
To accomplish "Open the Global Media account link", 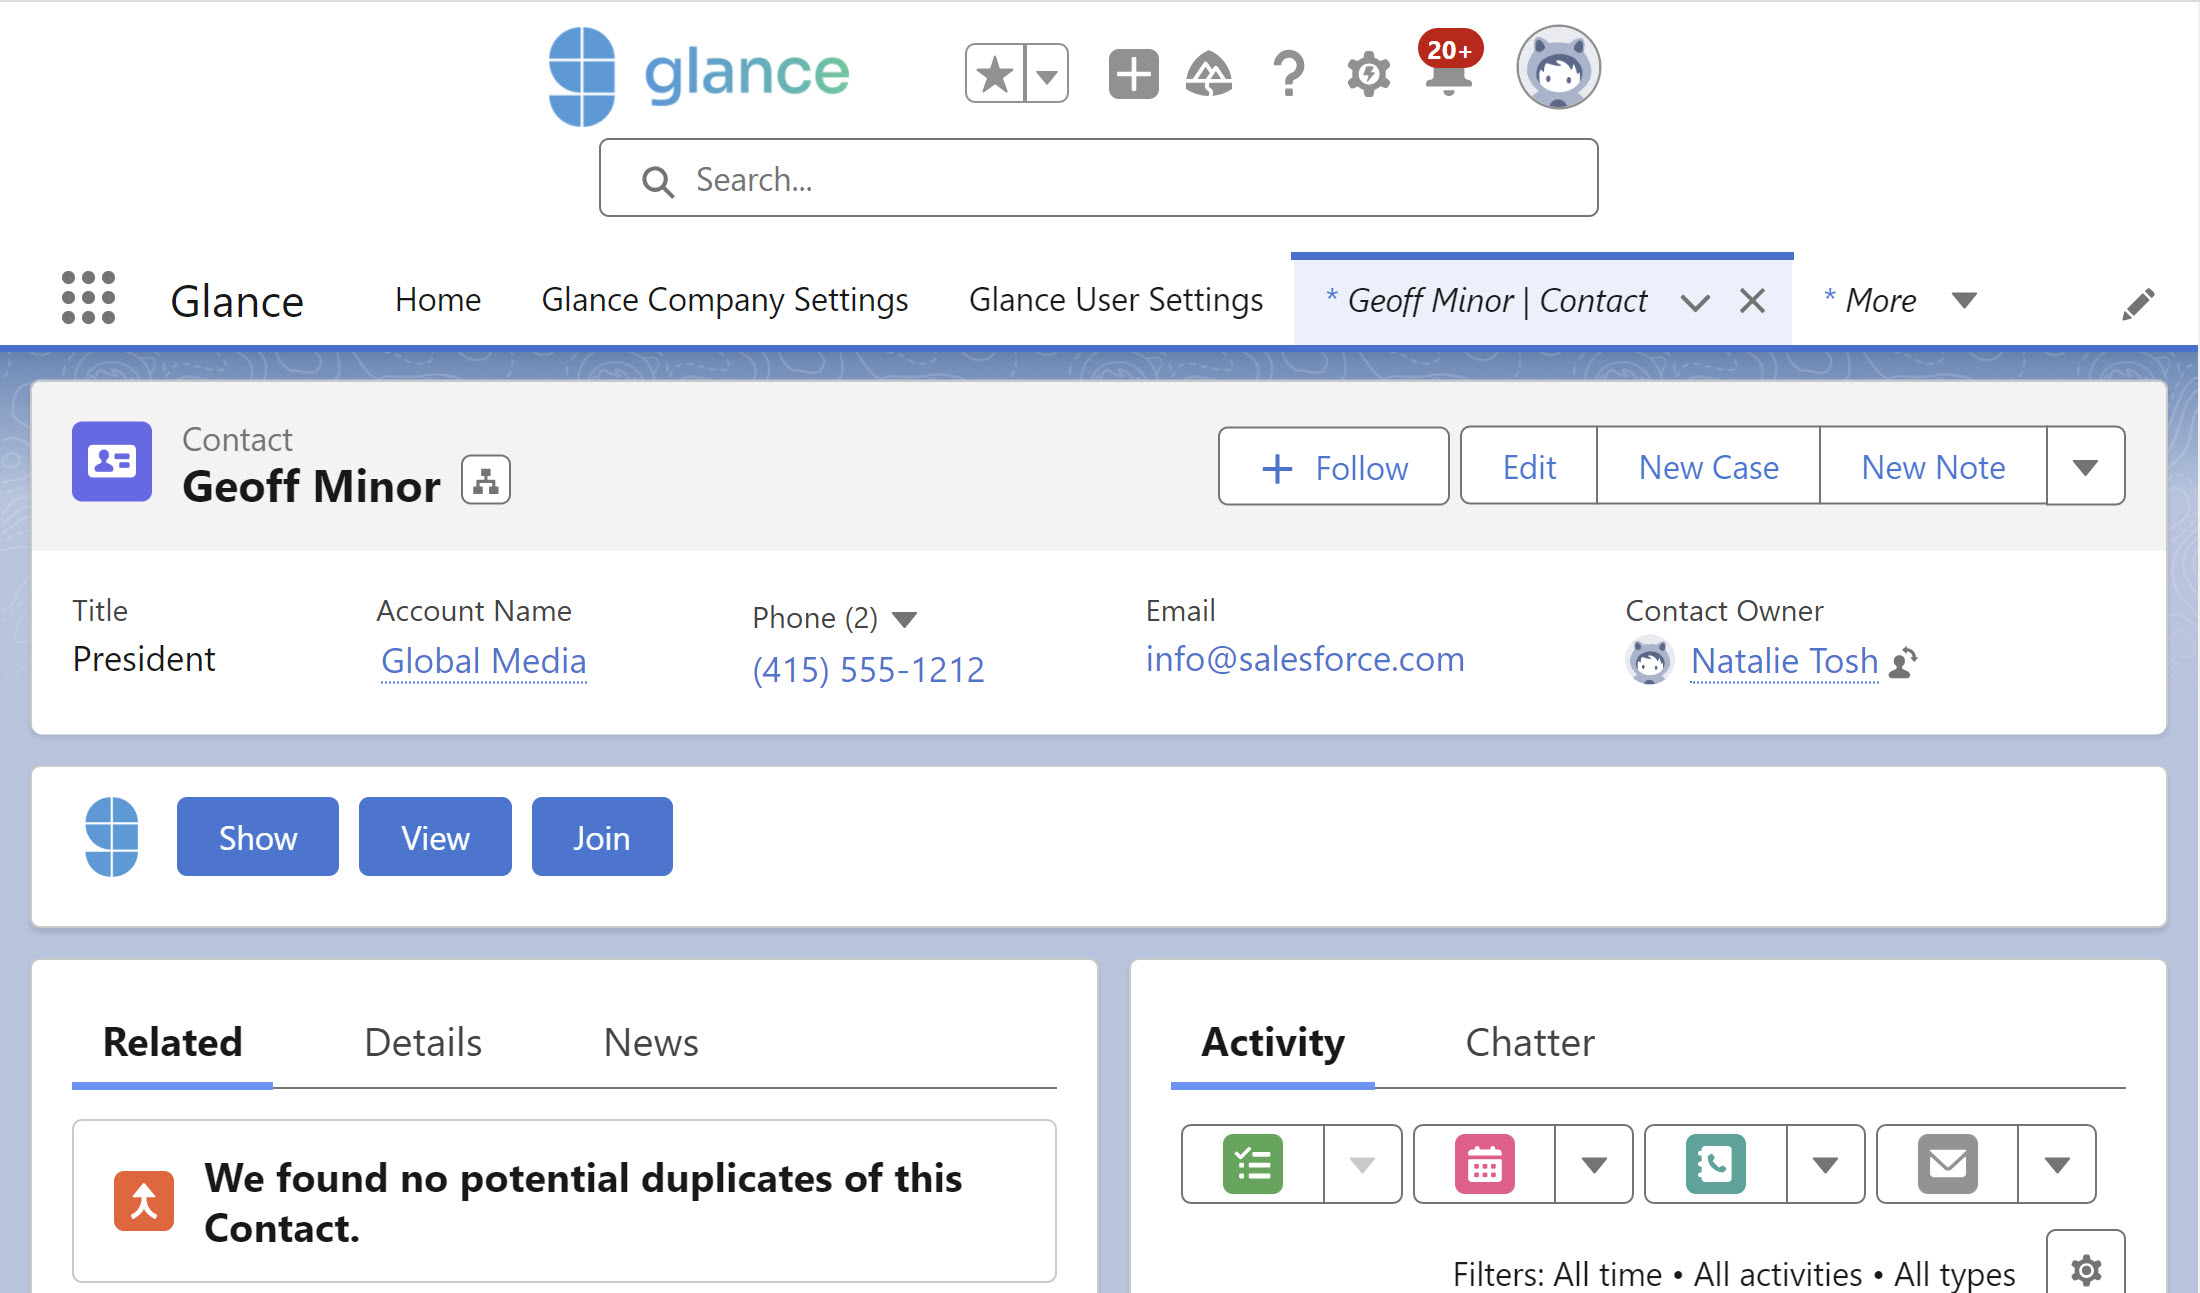I will [x=484, y=661].
